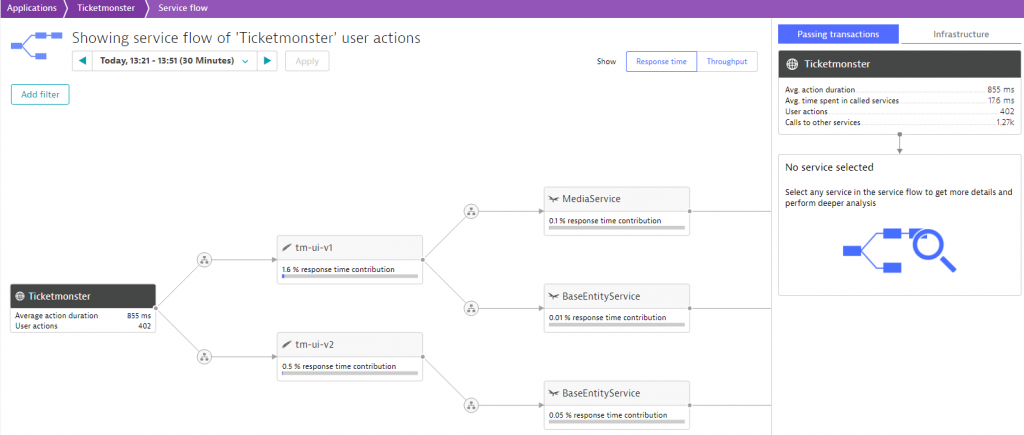
Task: Click the globe icon in Ticketmonster panel header
Action: (792, 64)
